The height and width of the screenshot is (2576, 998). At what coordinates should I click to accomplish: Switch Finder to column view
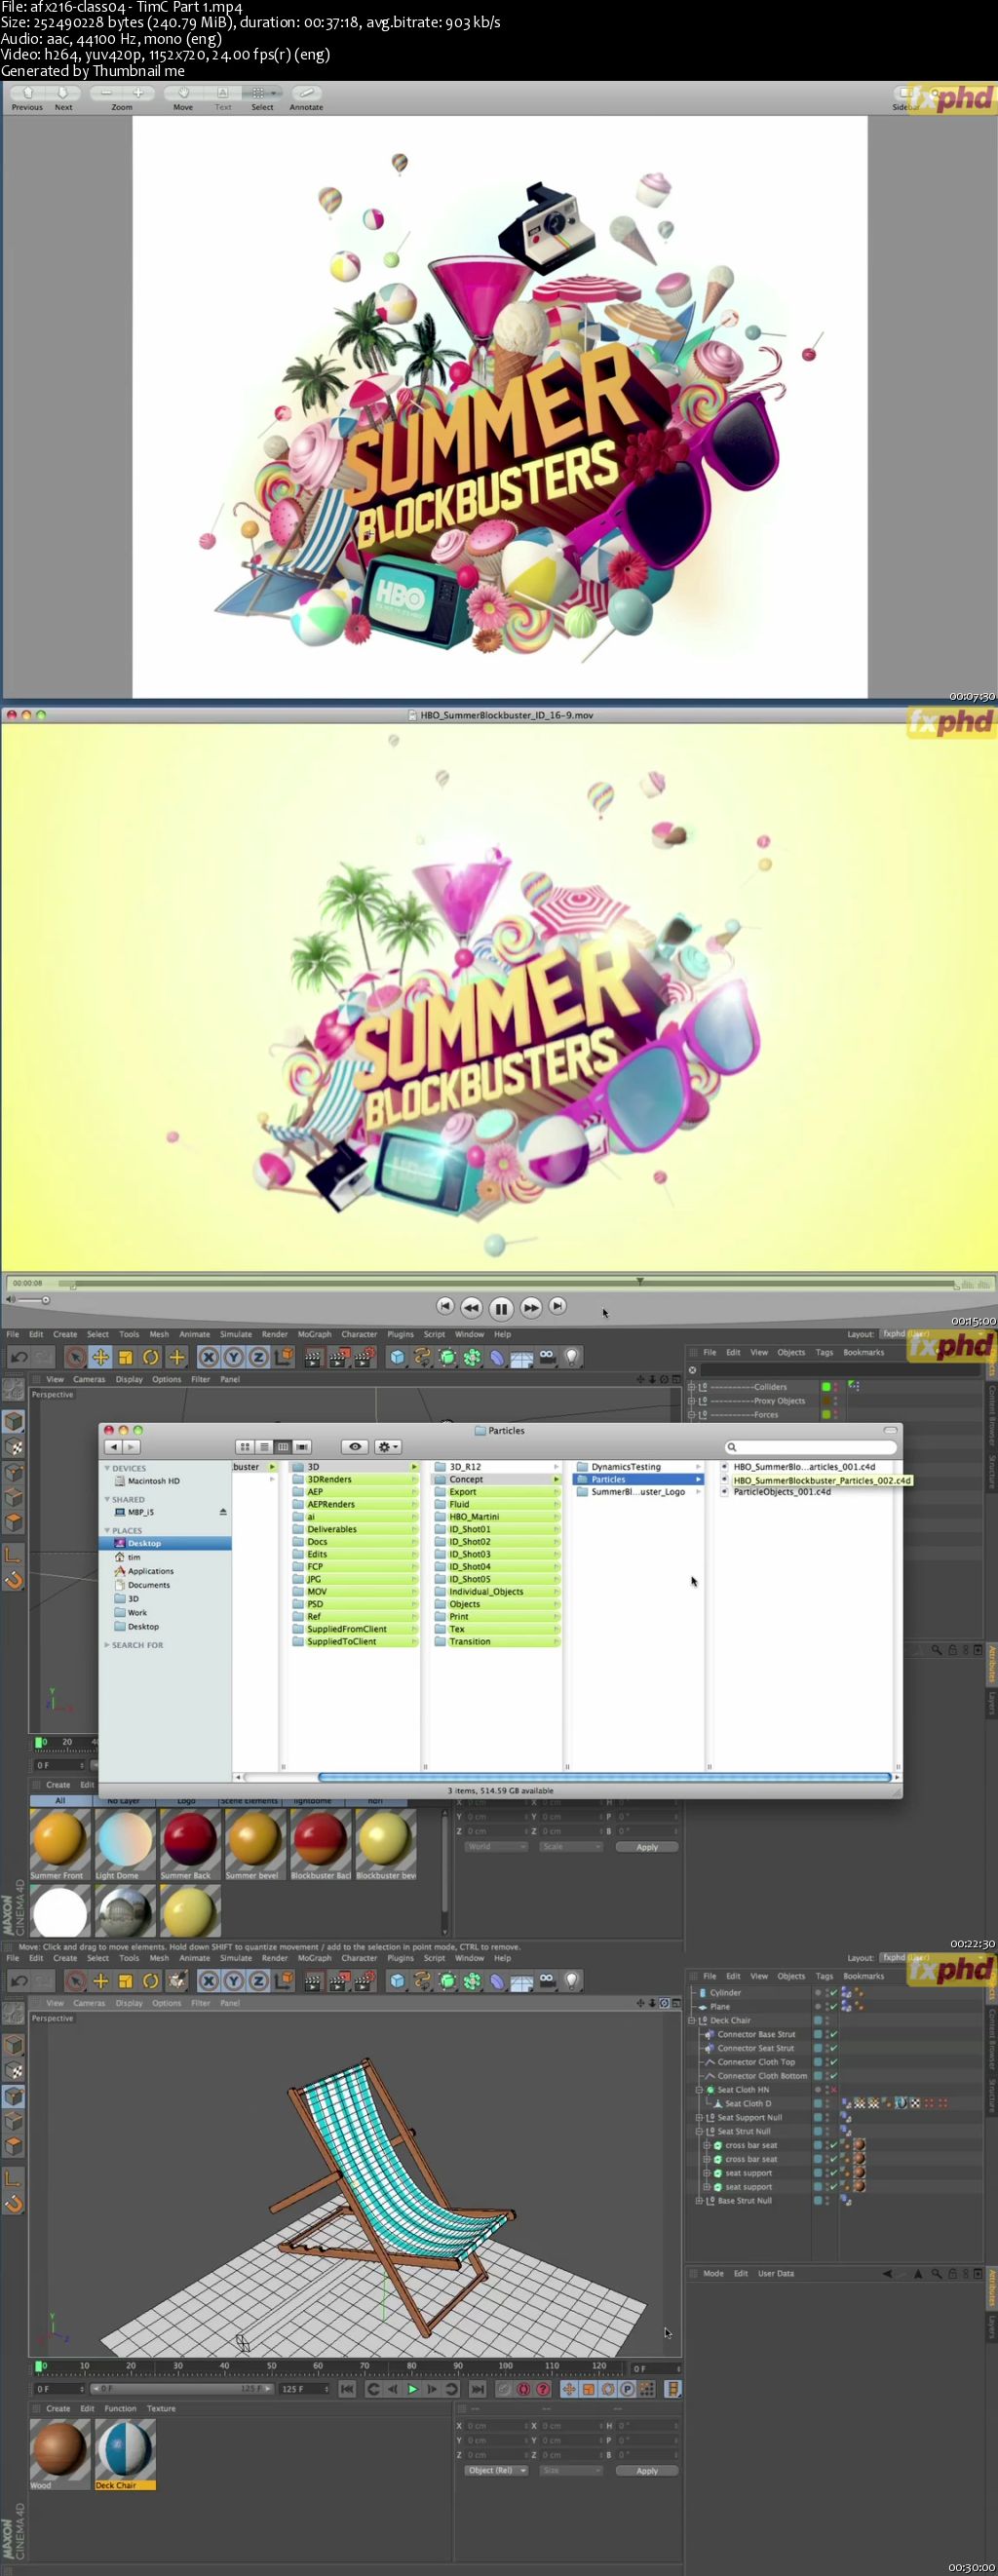pos(283,1447)
